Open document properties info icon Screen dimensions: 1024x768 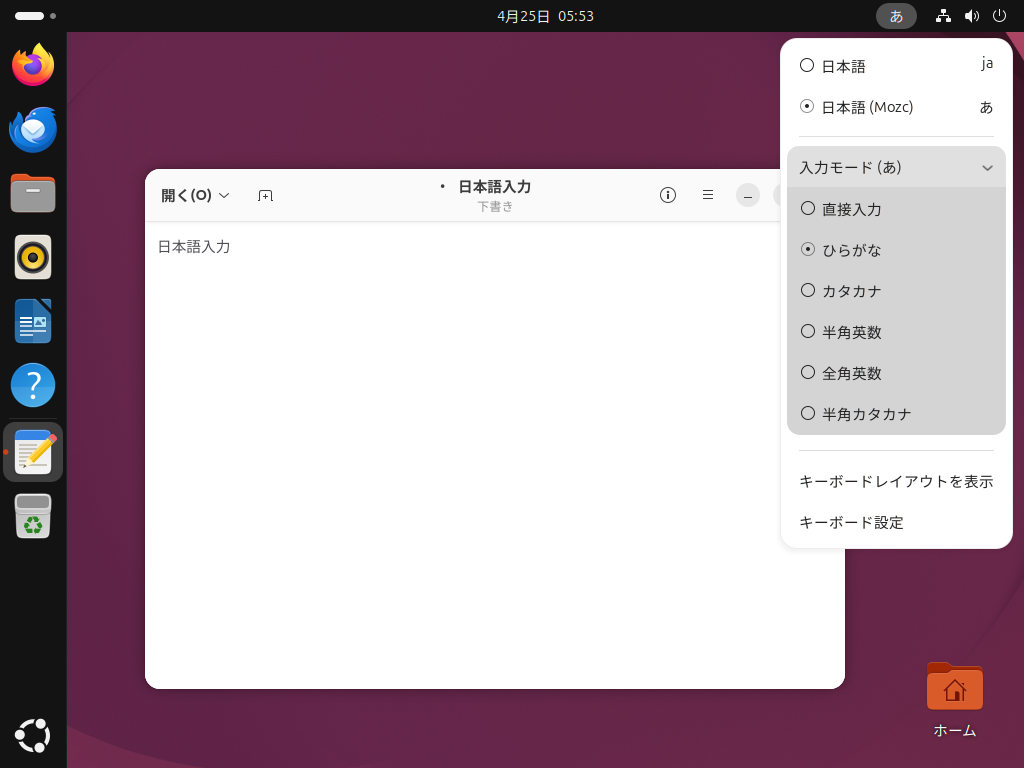coord(668,195)
